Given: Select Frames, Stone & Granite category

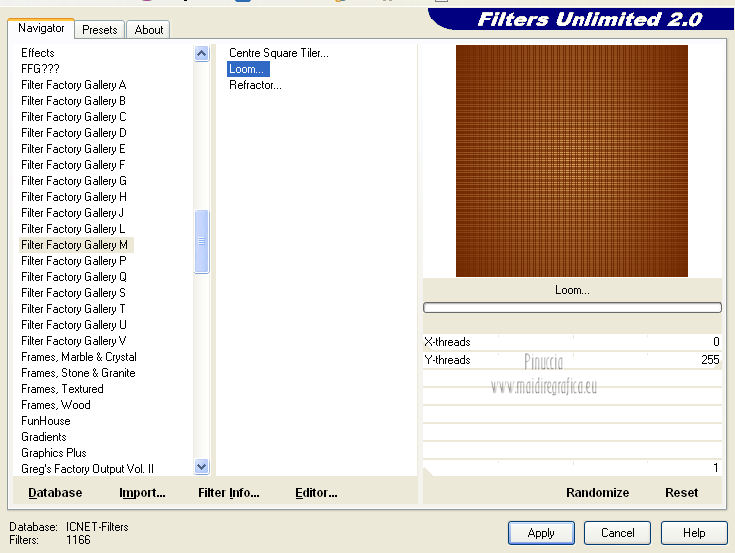Looking at the screenshot, I should pos(78,373).
